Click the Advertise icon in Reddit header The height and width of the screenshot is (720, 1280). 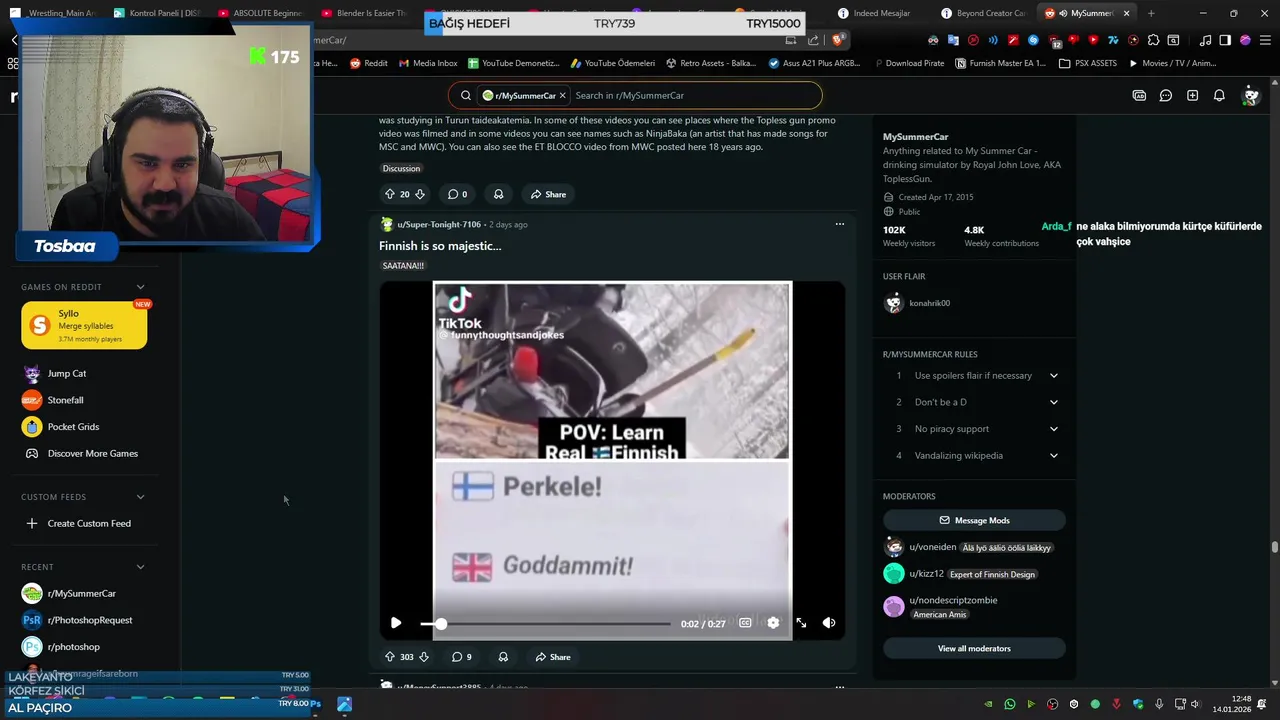(x=1139, y=95)
